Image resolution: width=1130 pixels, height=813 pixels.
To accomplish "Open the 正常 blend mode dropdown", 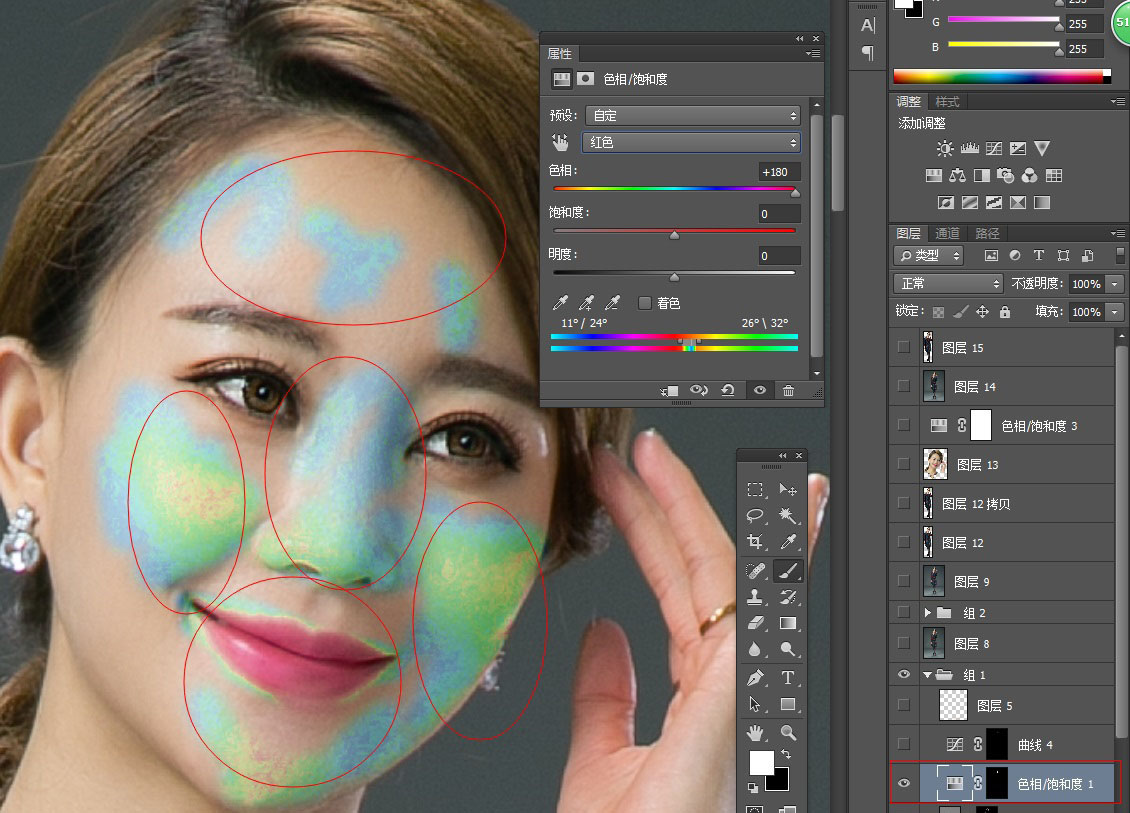I will point(947,284).
